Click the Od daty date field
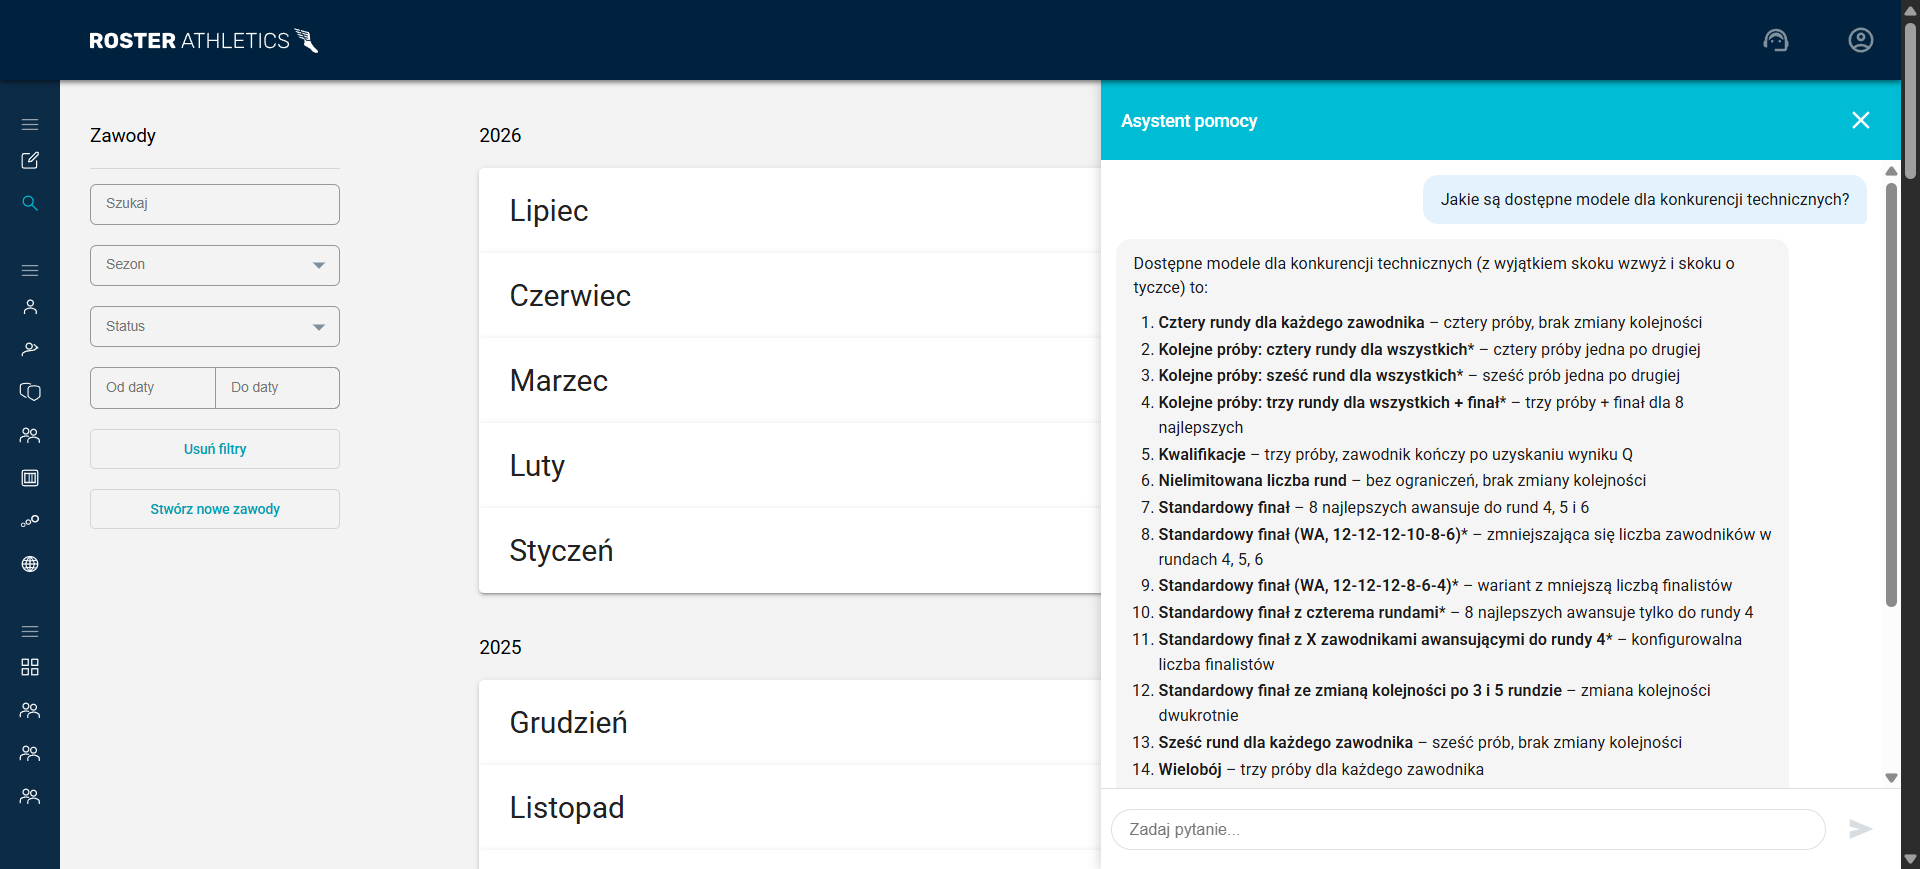 point(153,388)
